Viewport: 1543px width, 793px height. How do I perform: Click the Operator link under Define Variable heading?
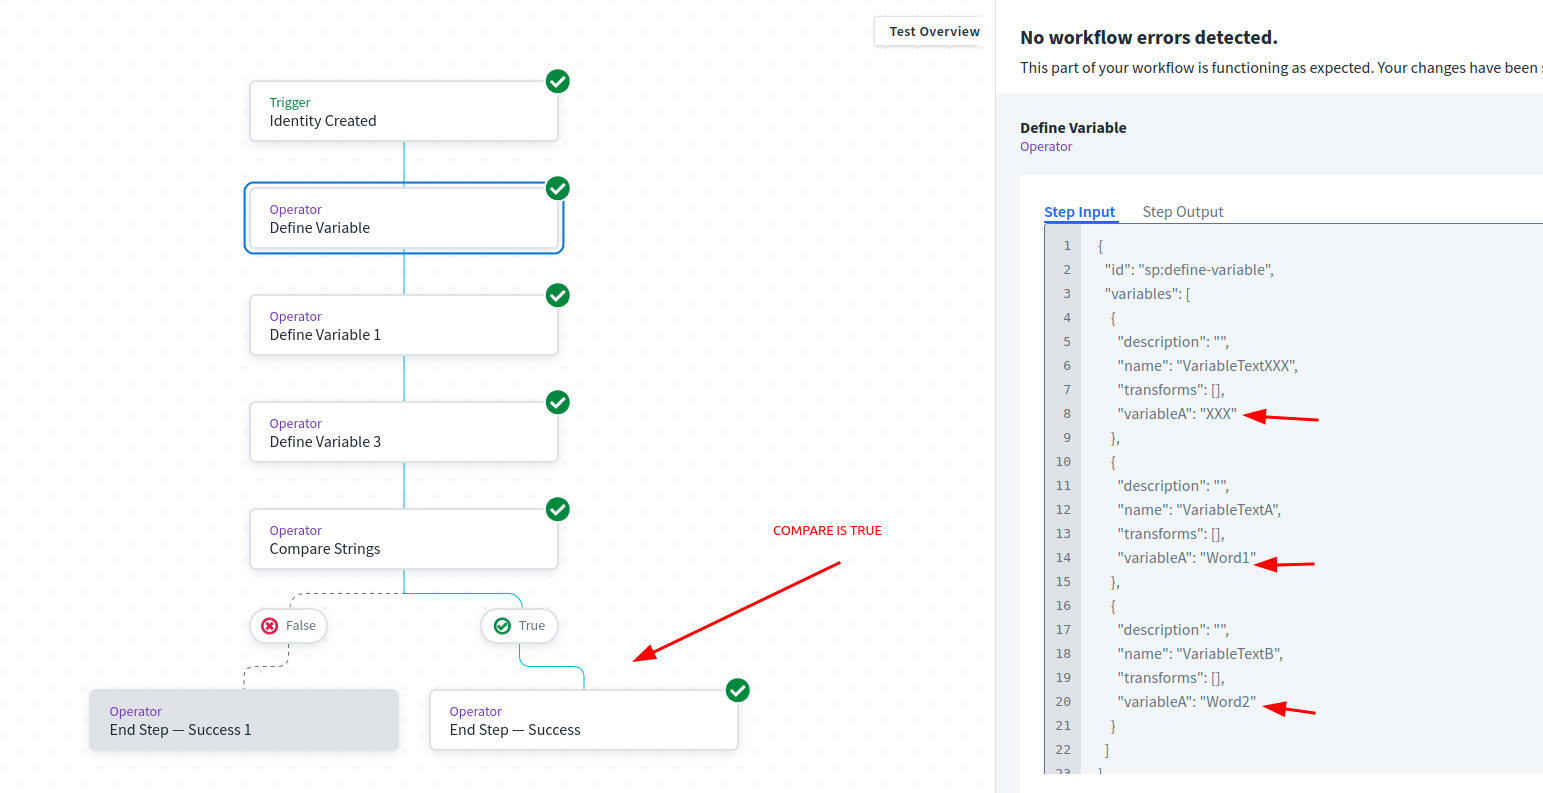(x=1046, y=147)
